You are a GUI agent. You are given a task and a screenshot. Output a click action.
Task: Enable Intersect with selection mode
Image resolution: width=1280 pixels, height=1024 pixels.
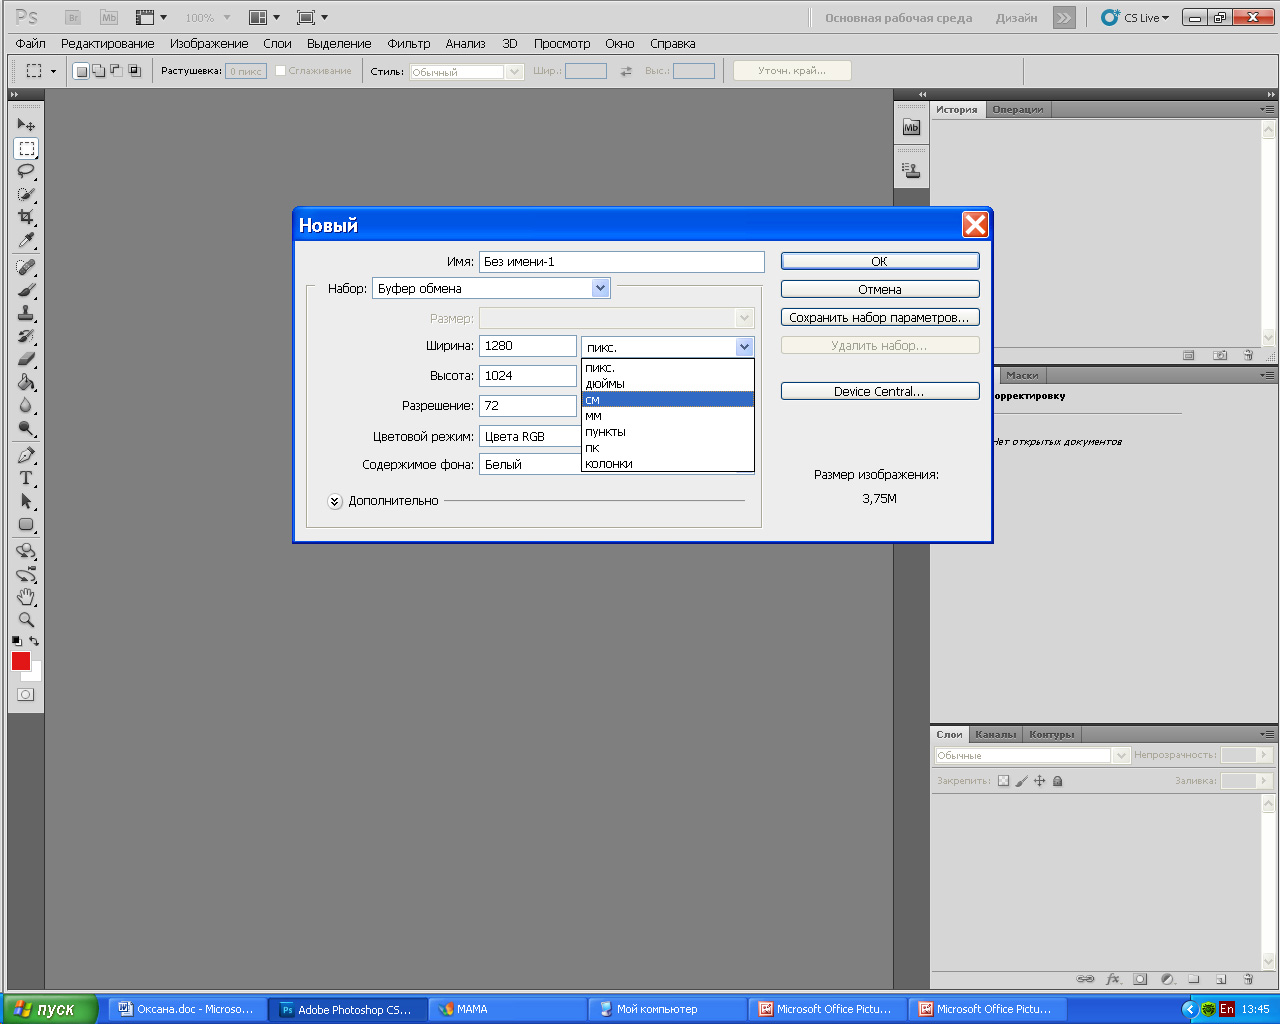coord(134,71)
